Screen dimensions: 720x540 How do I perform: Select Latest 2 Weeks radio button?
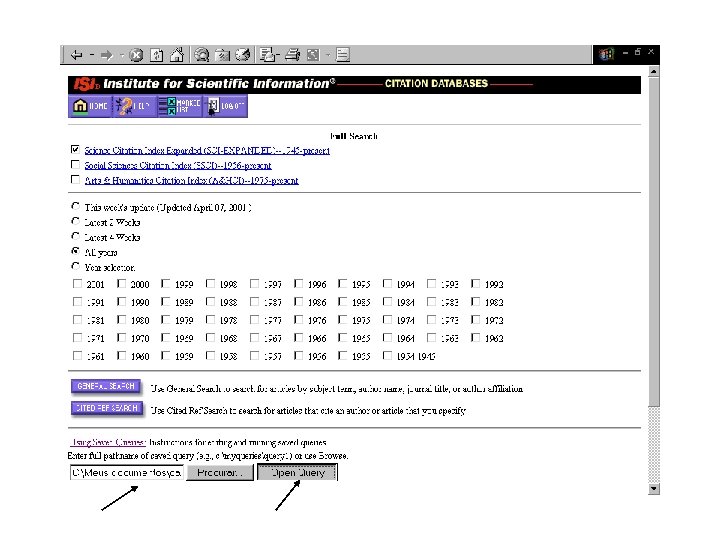pos(75,221)
